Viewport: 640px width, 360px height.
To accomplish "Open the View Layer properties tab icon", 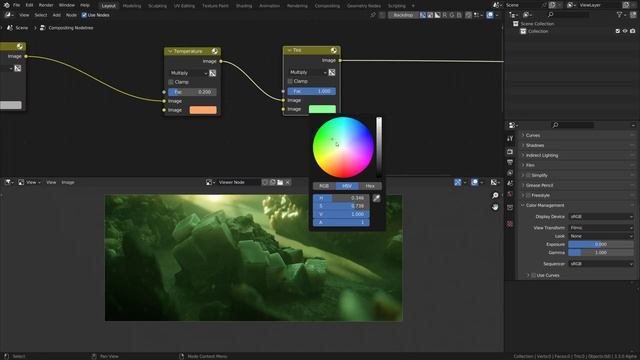I will [x=510, y=173].
